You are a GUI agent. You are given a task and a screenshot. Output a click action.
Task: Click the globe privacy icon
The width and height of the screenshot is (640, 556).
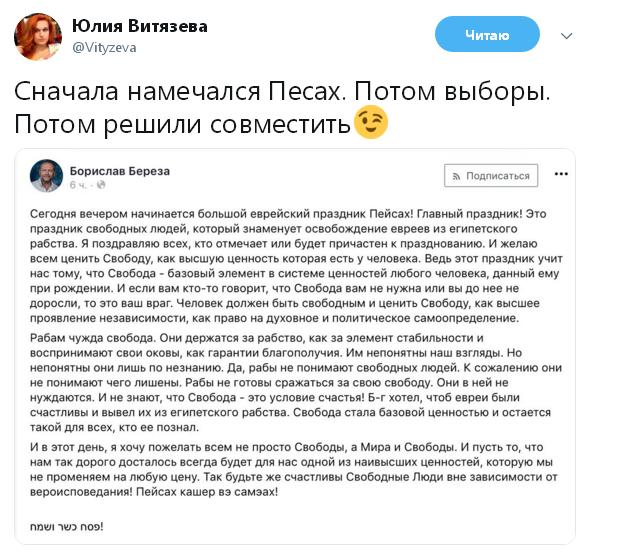point(101,185)
